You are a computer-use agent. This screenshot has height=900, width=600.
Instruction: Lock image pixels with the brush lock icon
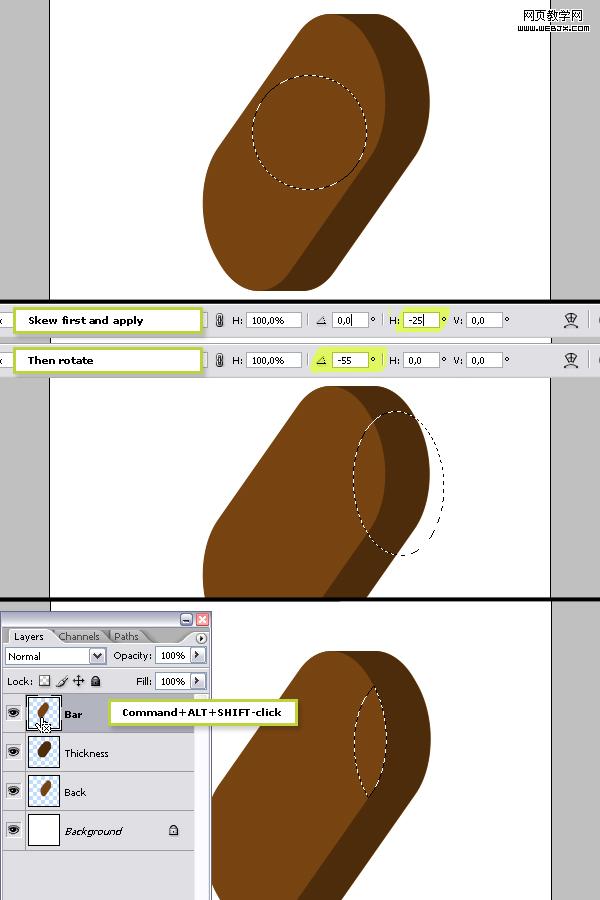[62, 681]
